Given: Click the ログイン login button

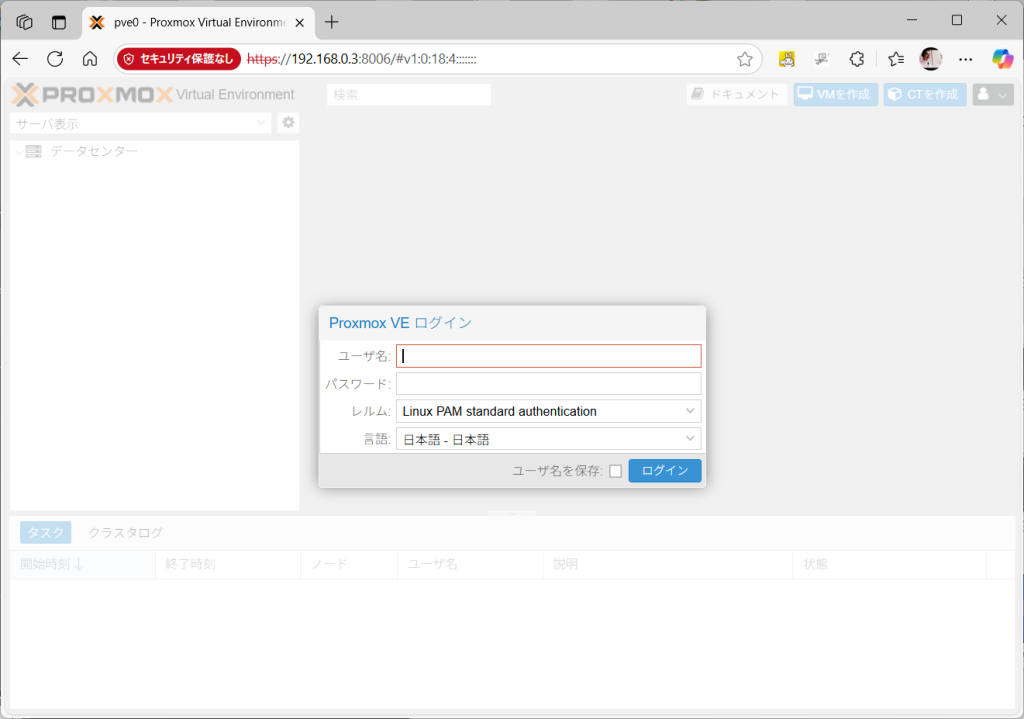Looking at the screenshot, I should click(x=665, y=471).
